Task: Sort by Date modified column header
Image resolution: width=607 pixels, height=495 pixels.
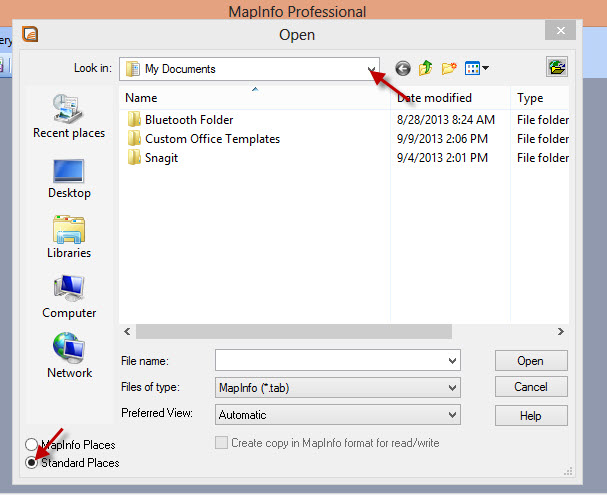Action: [x=451, y=98]
